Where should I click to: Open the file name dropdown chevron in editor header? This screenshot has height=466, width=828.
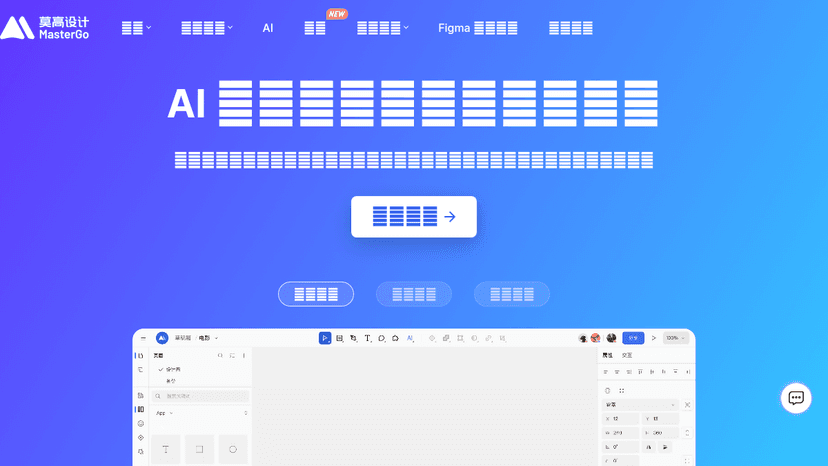point(216,338)
